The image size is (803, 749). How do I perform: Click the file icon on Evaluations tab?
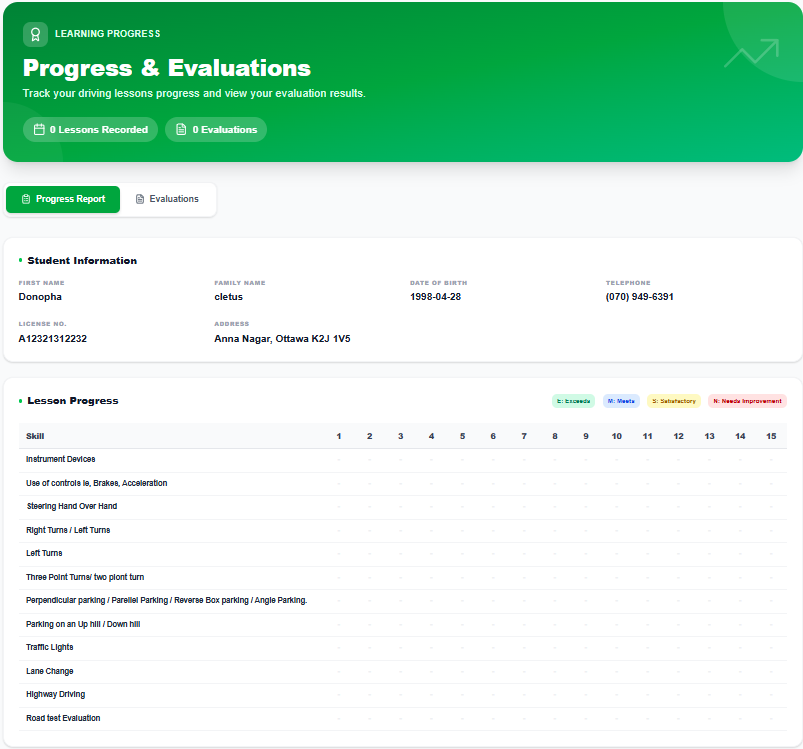140,199
